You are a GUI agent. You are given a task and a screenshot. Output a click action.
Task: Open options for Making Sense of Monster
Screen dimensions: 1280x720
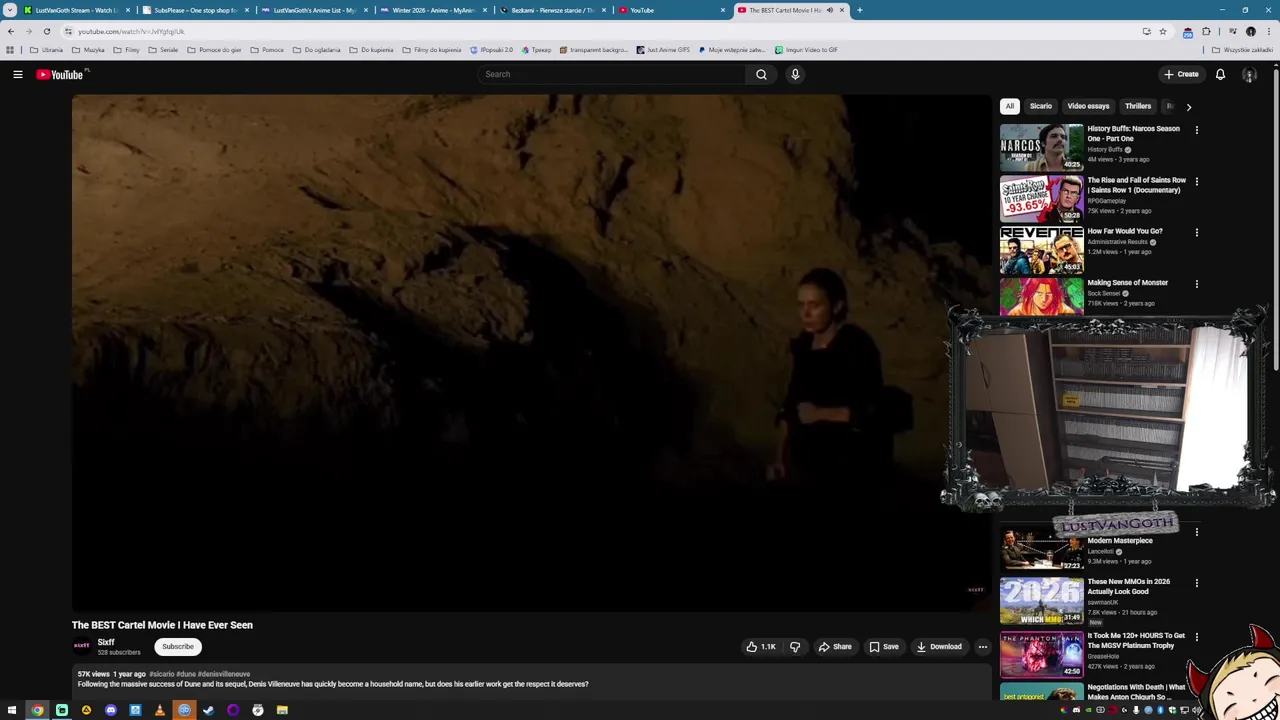(x=1196, y=284)
